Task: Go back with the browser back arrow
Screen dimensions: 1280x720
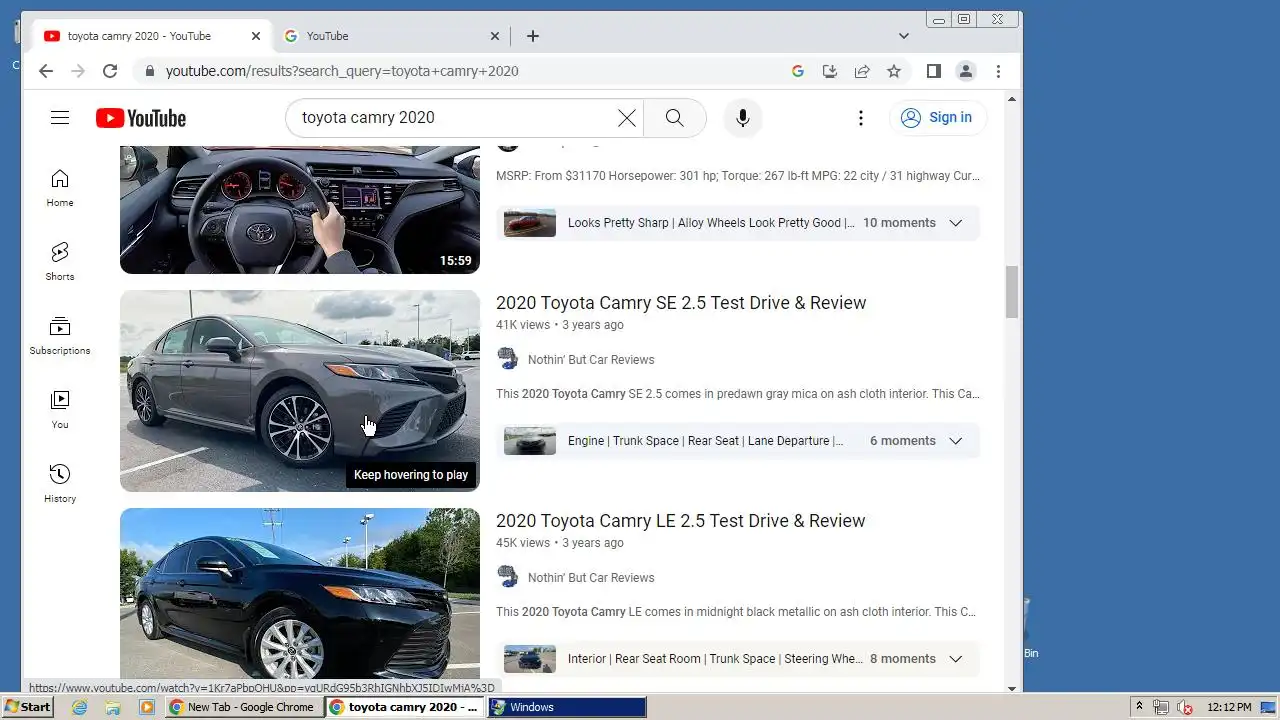Action: (x=45, y=71)
